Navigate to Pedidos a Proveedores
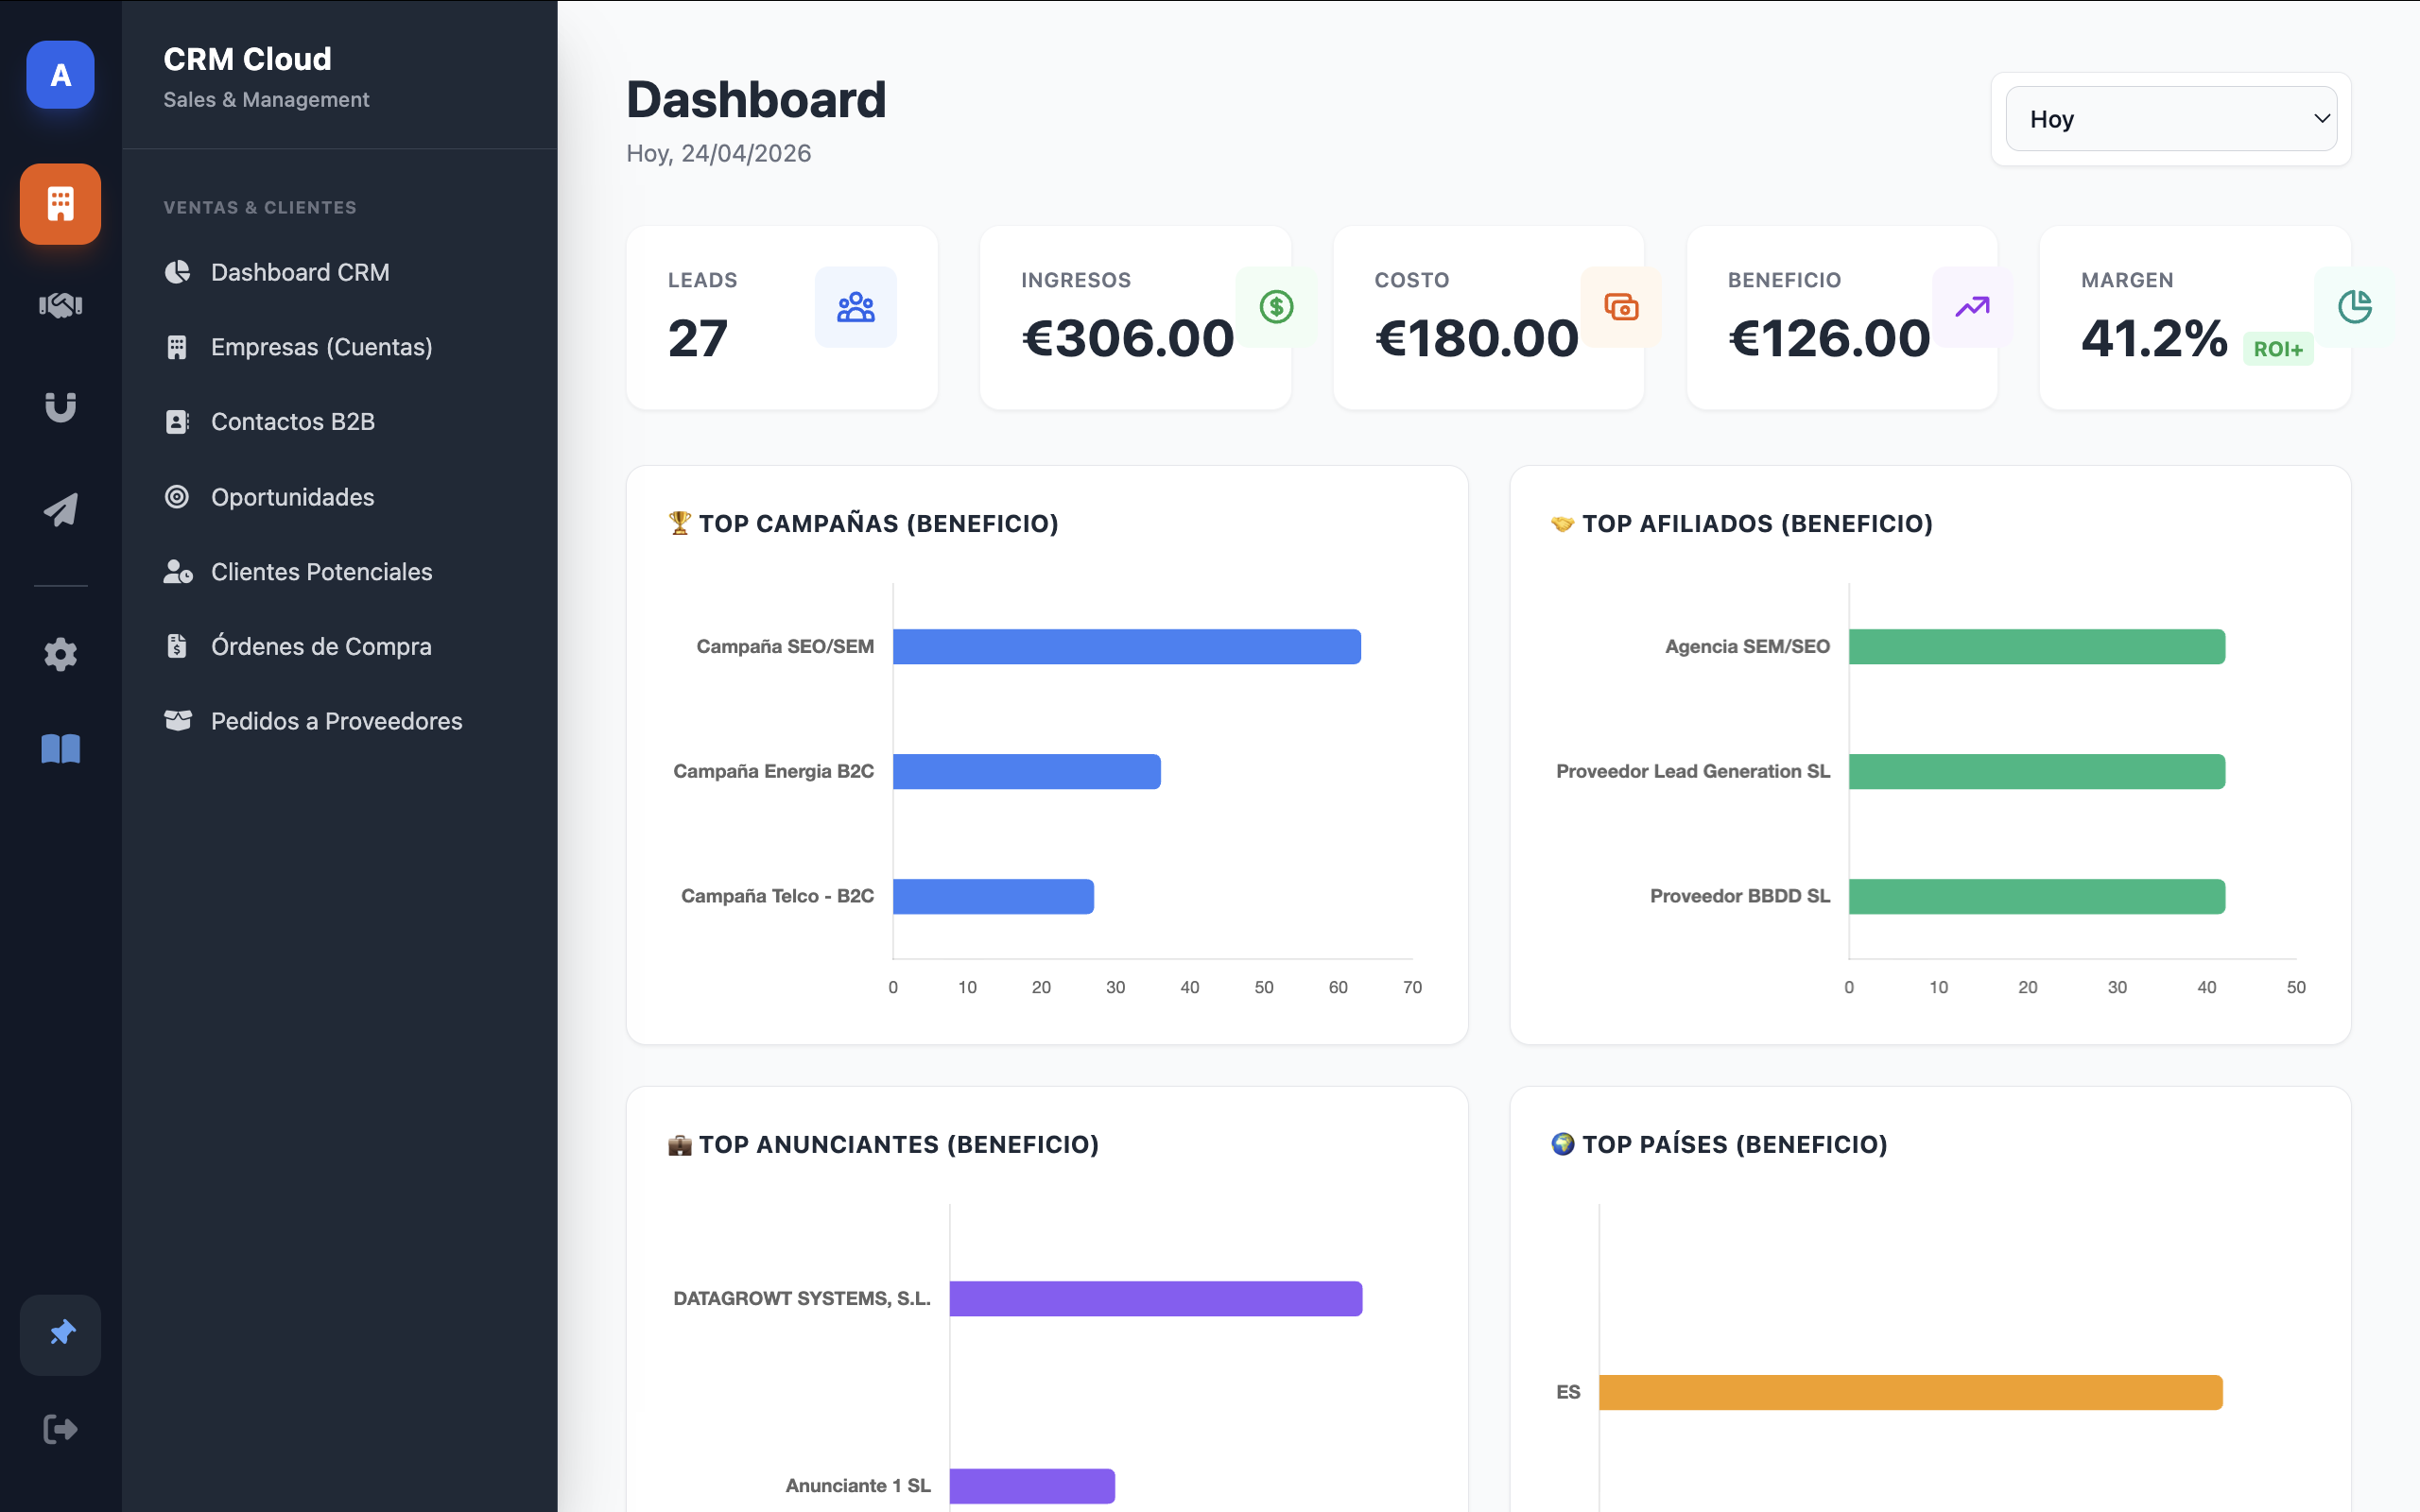This screenshot has width=2420, height=1512. [336, 720]
